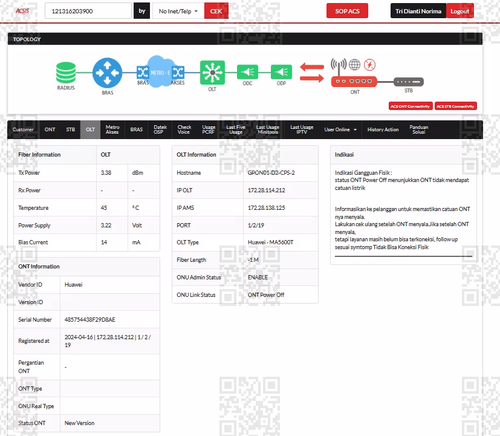This screenshot has height=436, width=500.
Task: Open the Check Voice tab
Action: pyautogui.click(x=184, y=129)
